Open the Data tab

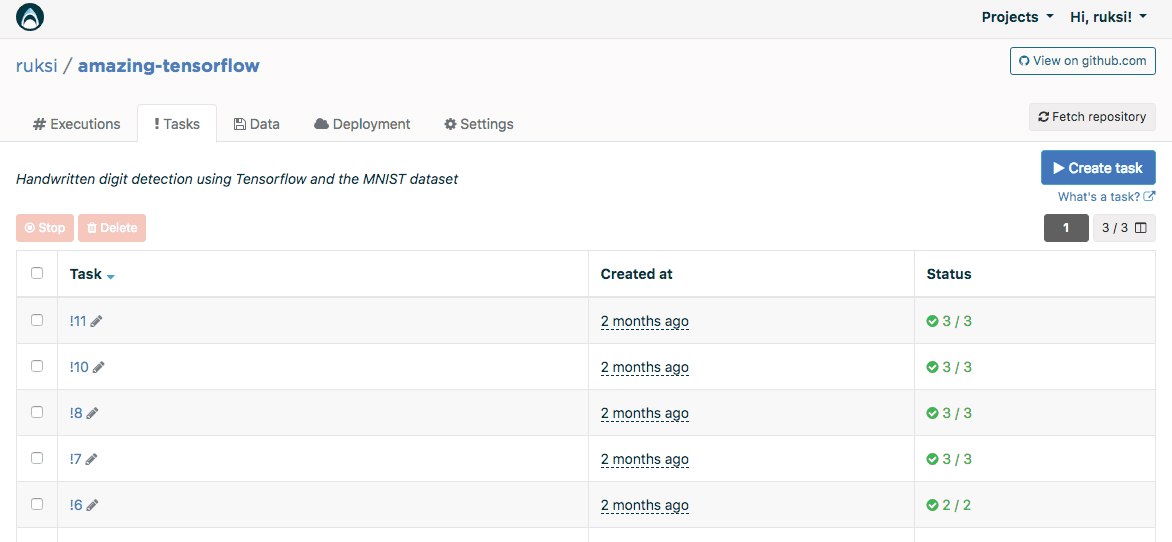click(256, 124)
